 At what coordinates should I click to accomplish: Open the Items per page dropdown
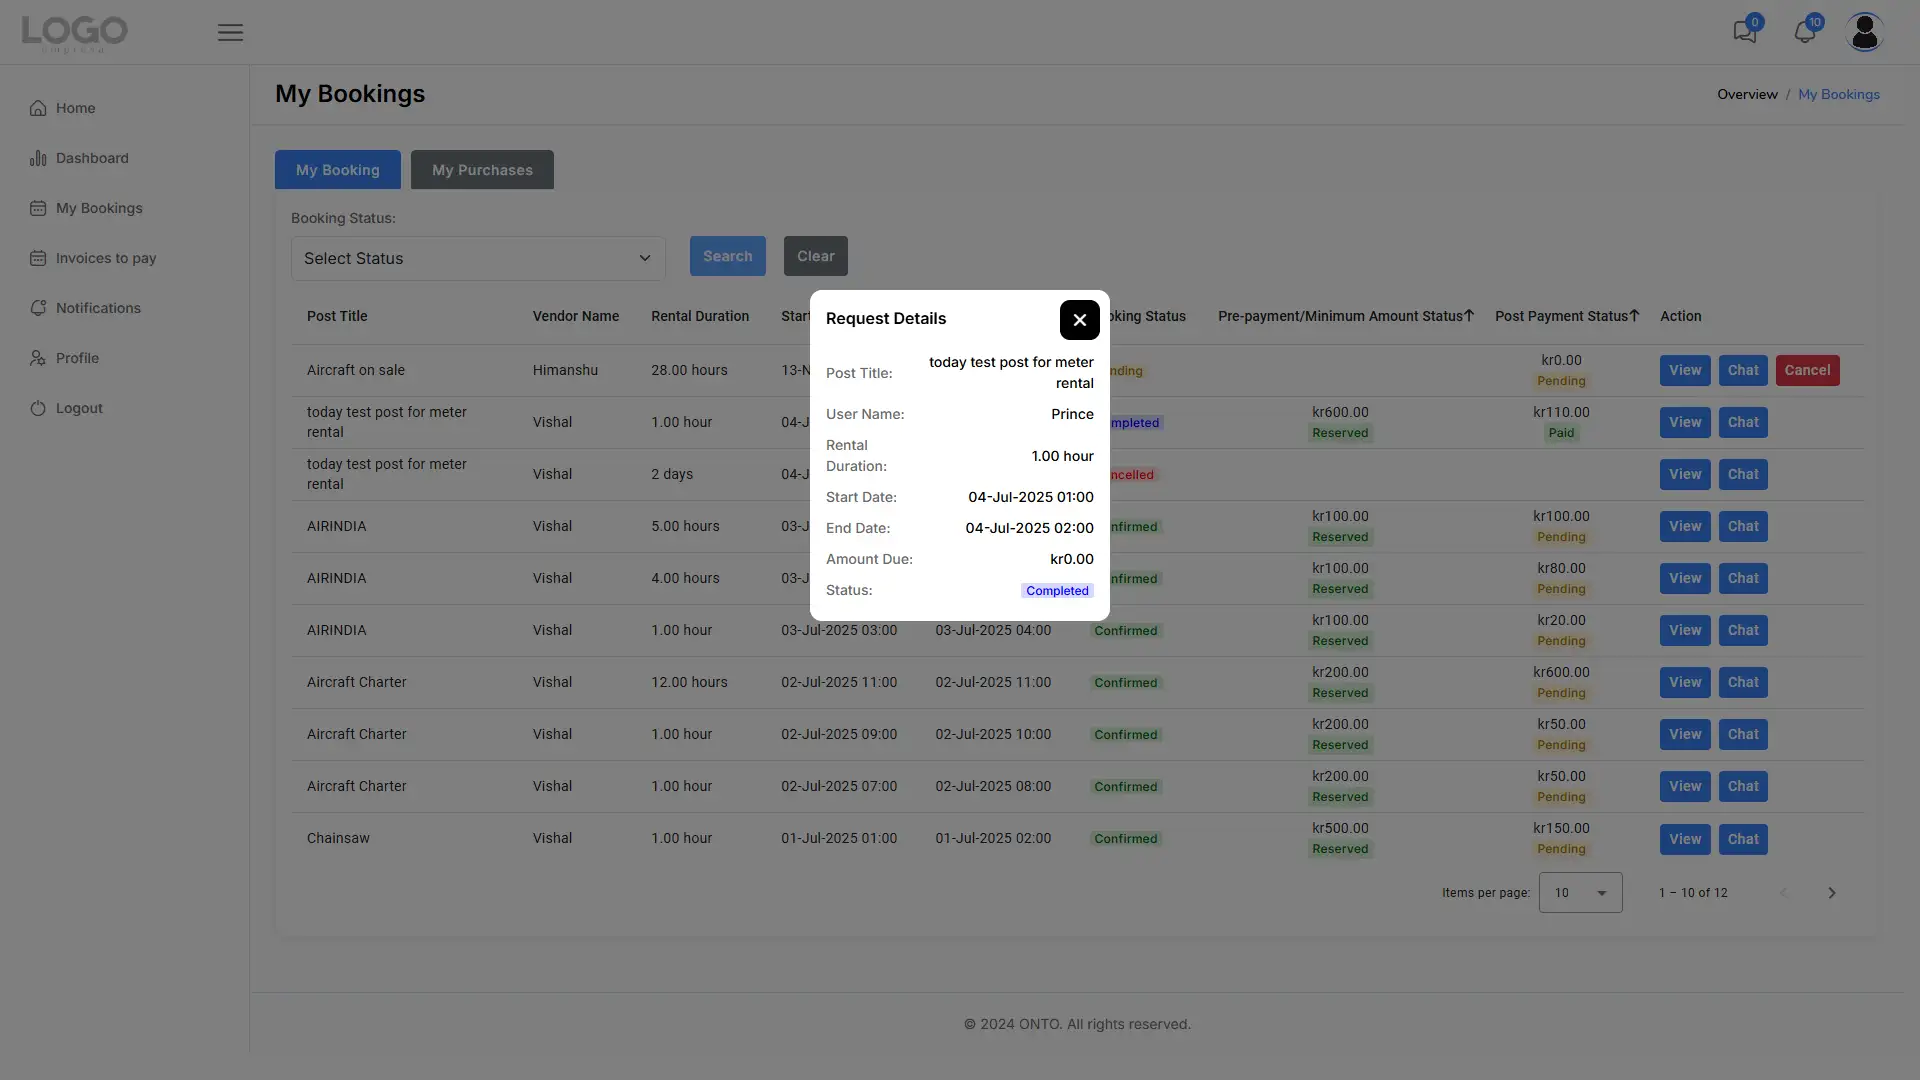1580,893
